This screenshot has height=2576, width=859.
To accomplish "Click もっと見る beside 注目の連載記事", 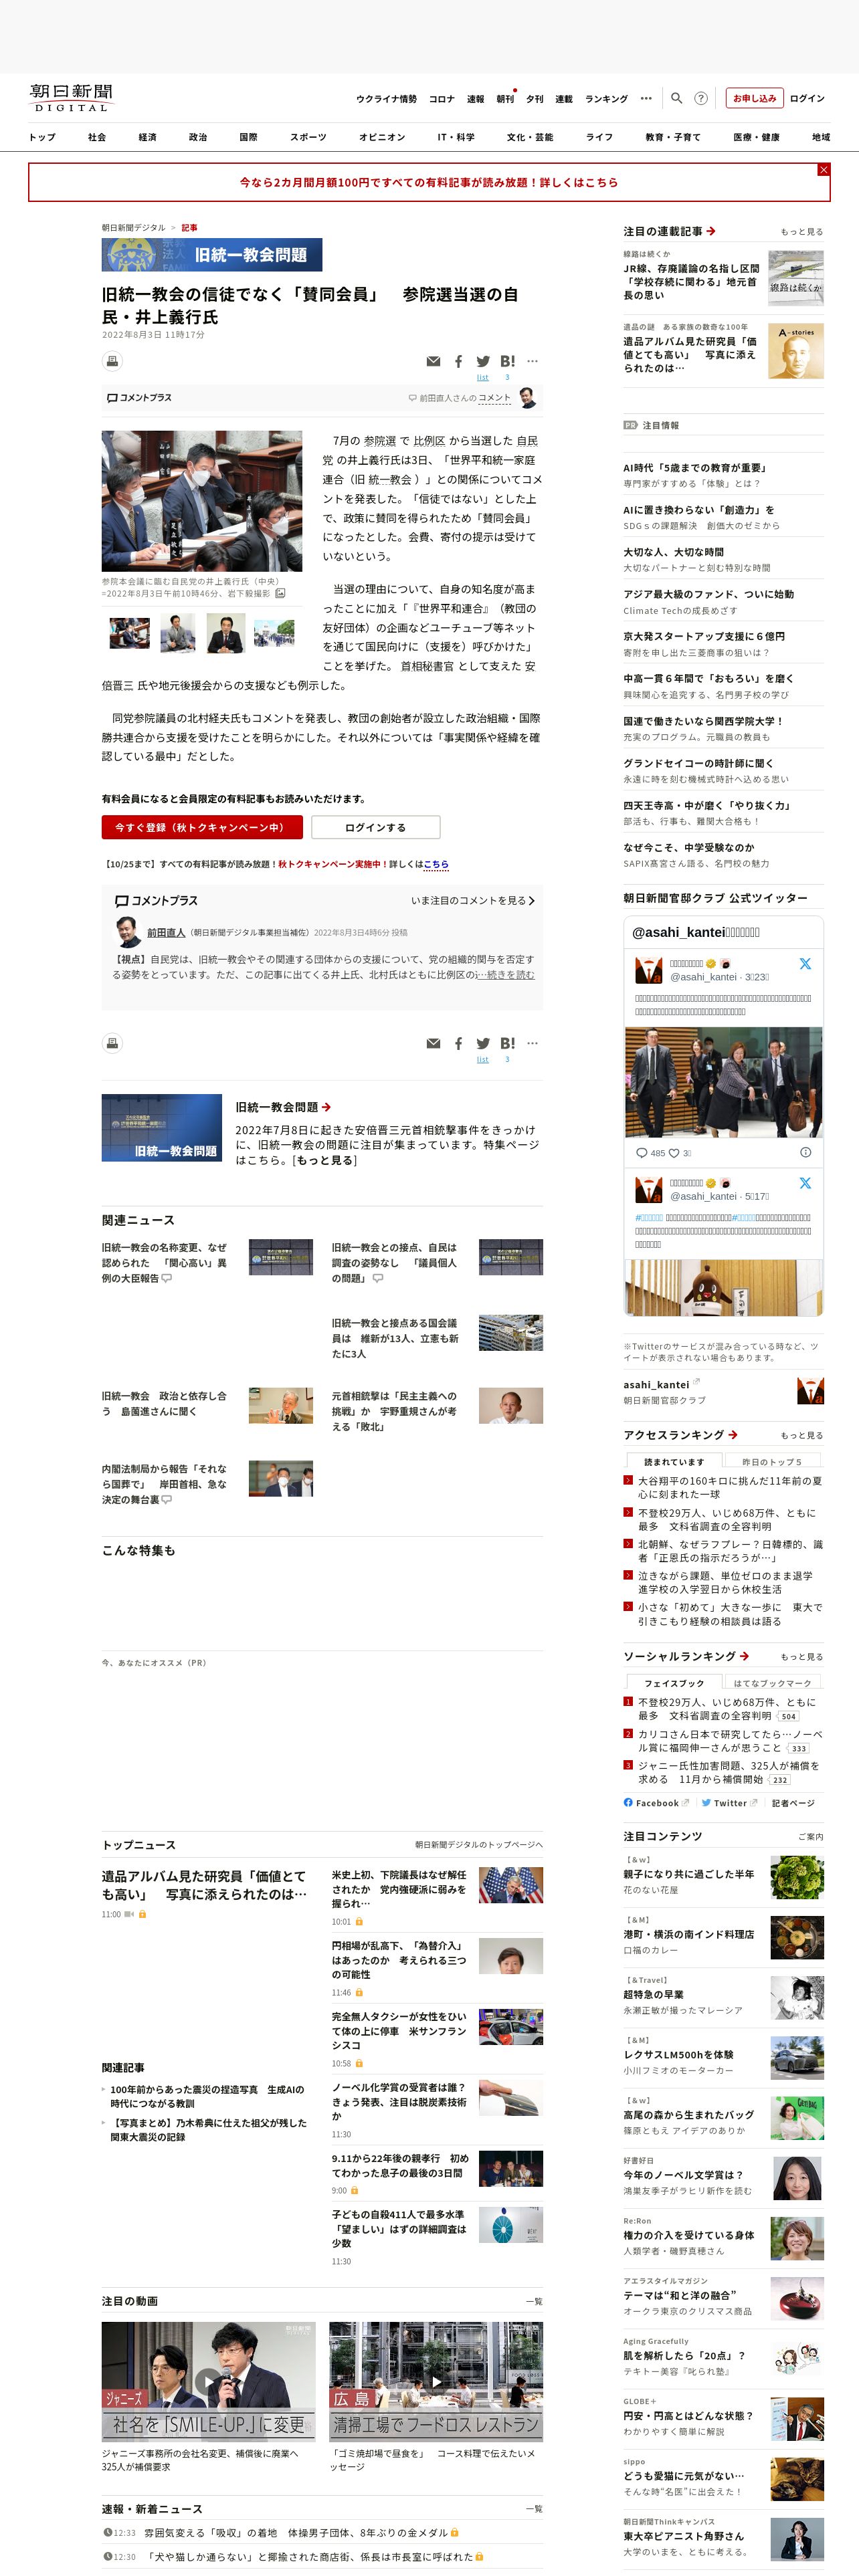I will 802,232.
